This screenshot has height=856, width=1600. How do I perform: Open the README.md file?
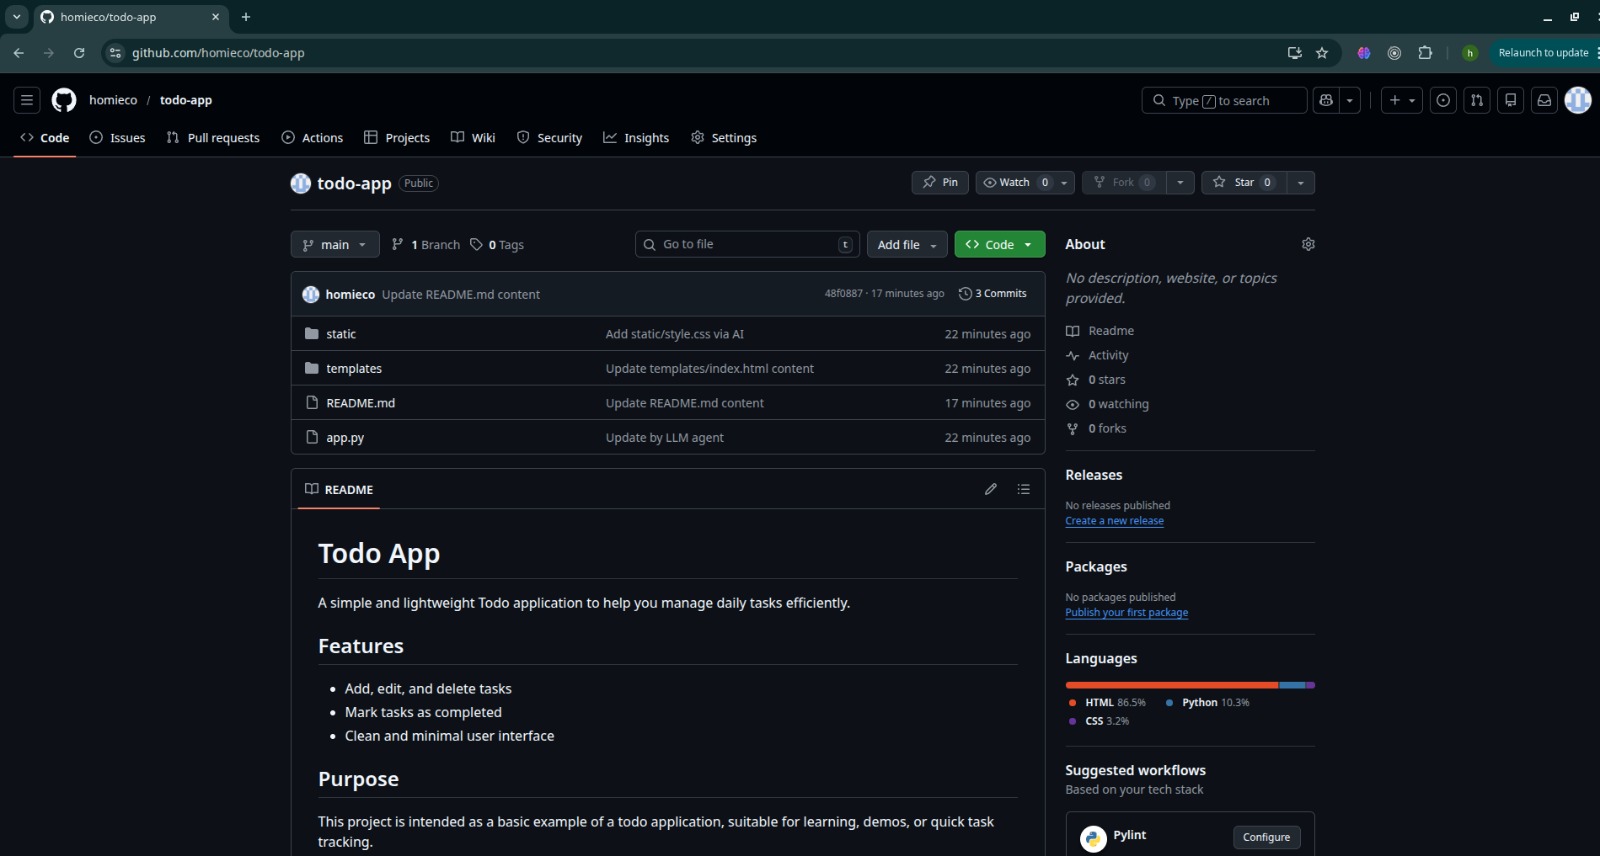(360, 403)
